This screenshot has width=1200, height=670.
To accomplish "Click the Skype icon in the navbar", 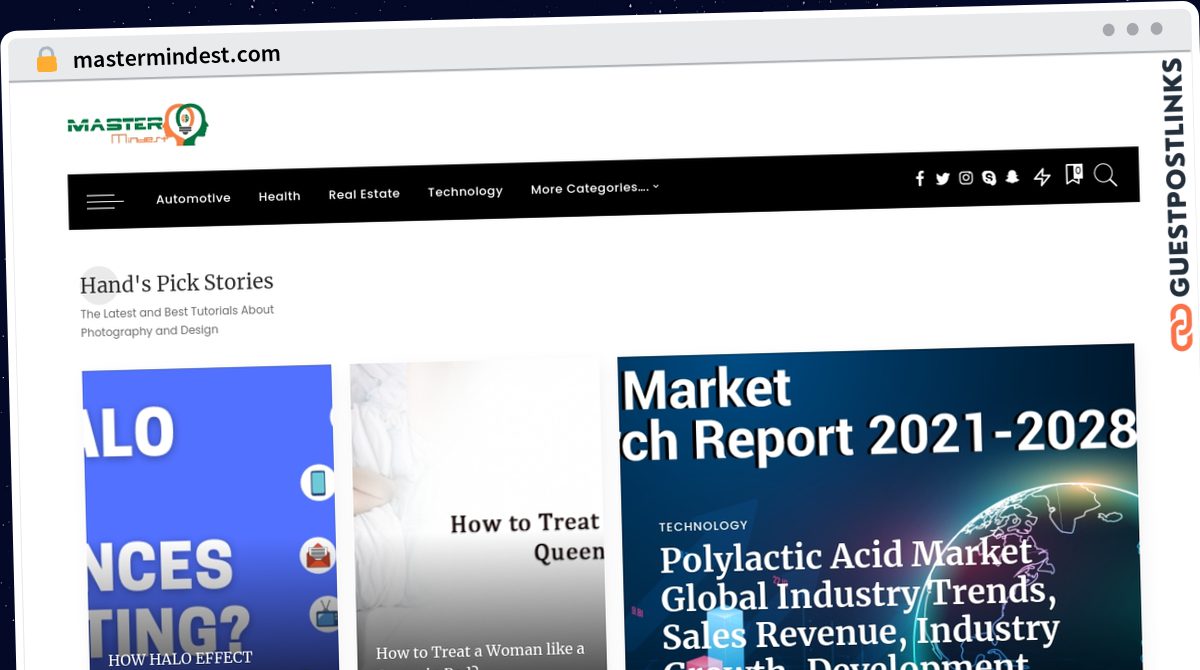I will point(989,178).
